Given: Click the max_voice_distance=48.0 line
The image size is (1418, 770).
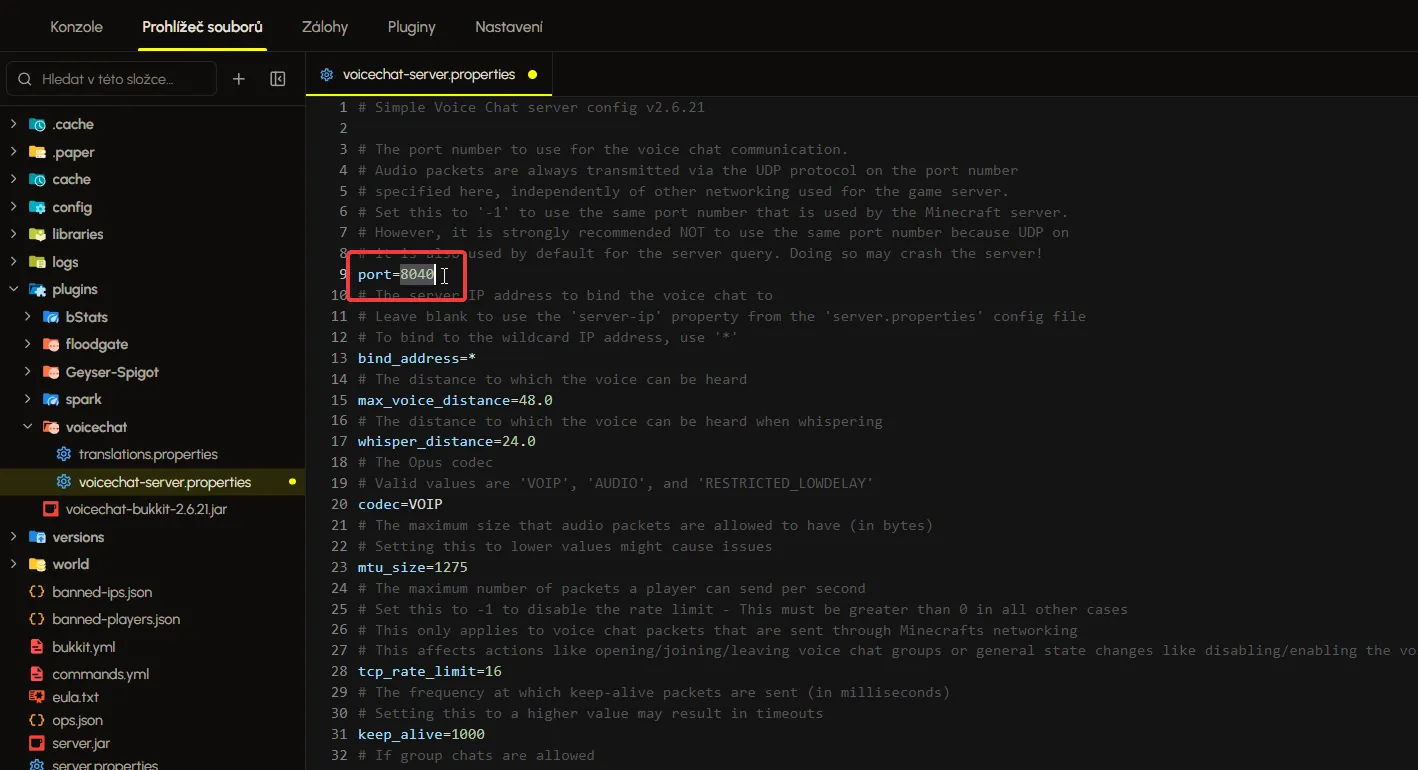Looking at the screenshot, I should pos(455,400).
